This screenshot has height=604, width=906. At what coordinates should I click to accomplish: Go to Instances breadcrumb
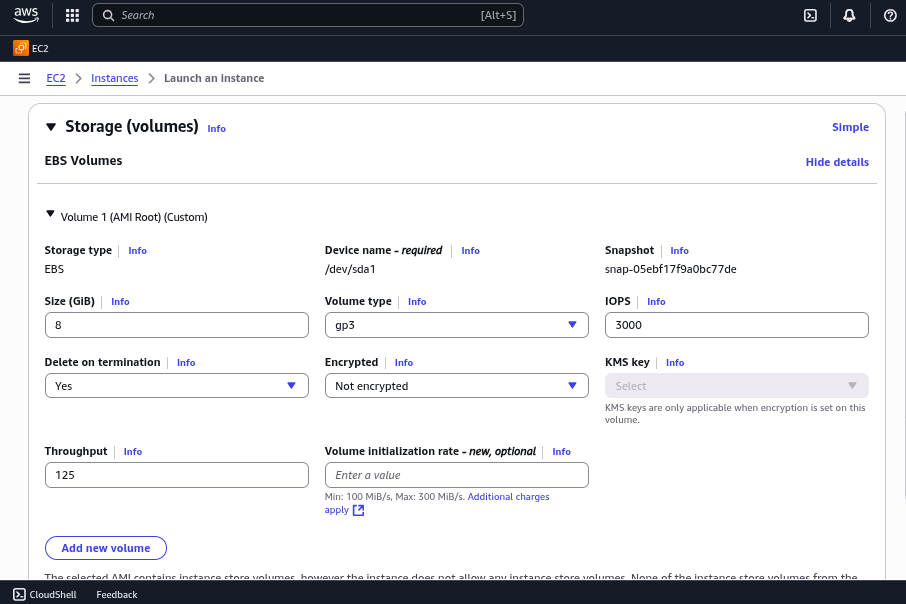pos(114,78)
